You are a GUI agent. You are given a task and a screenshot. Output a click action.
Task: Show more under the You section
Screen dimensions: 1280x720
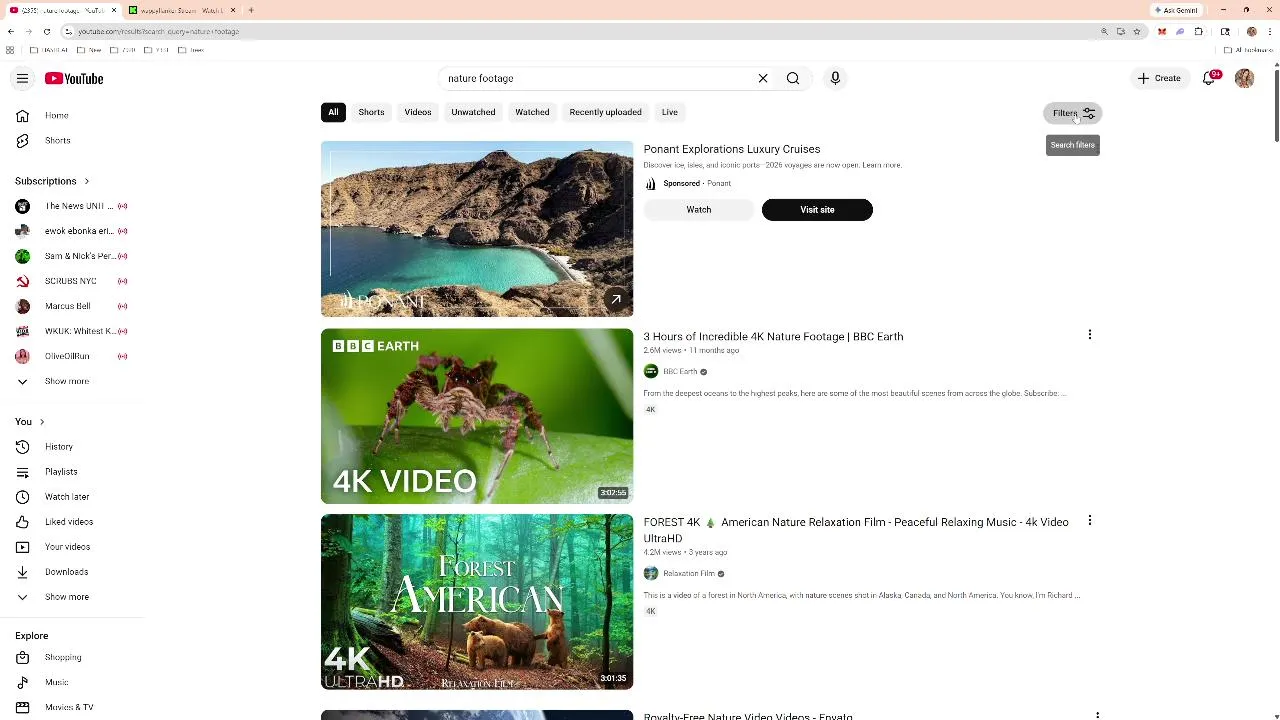click(72, 597)
